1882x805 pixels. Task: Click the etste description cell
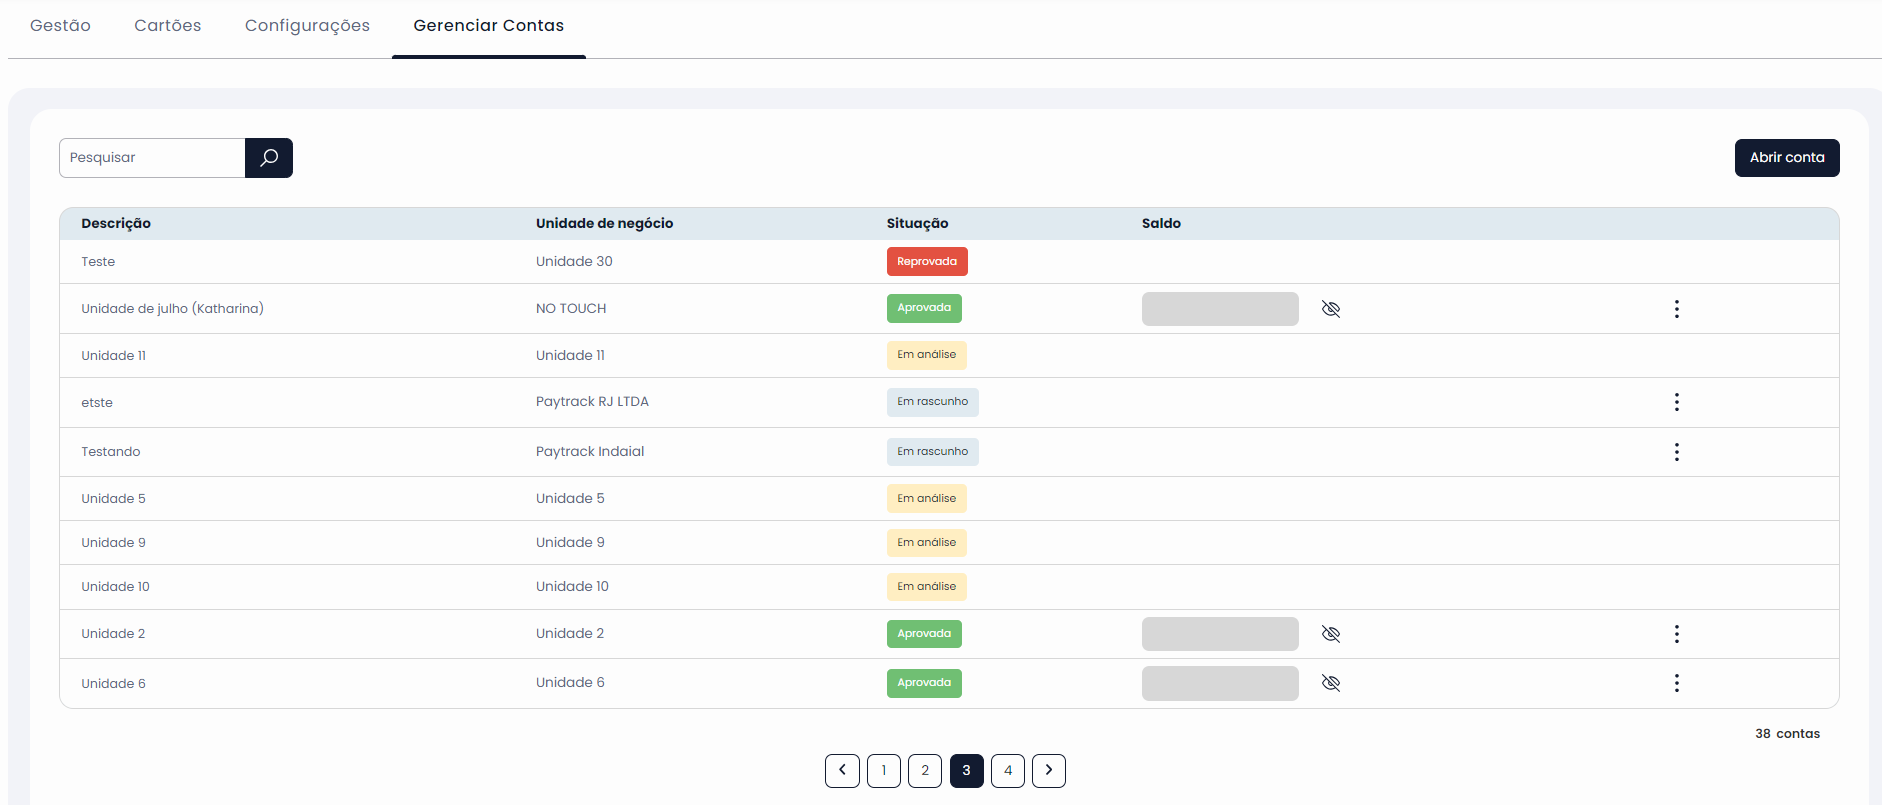[97, 403]
